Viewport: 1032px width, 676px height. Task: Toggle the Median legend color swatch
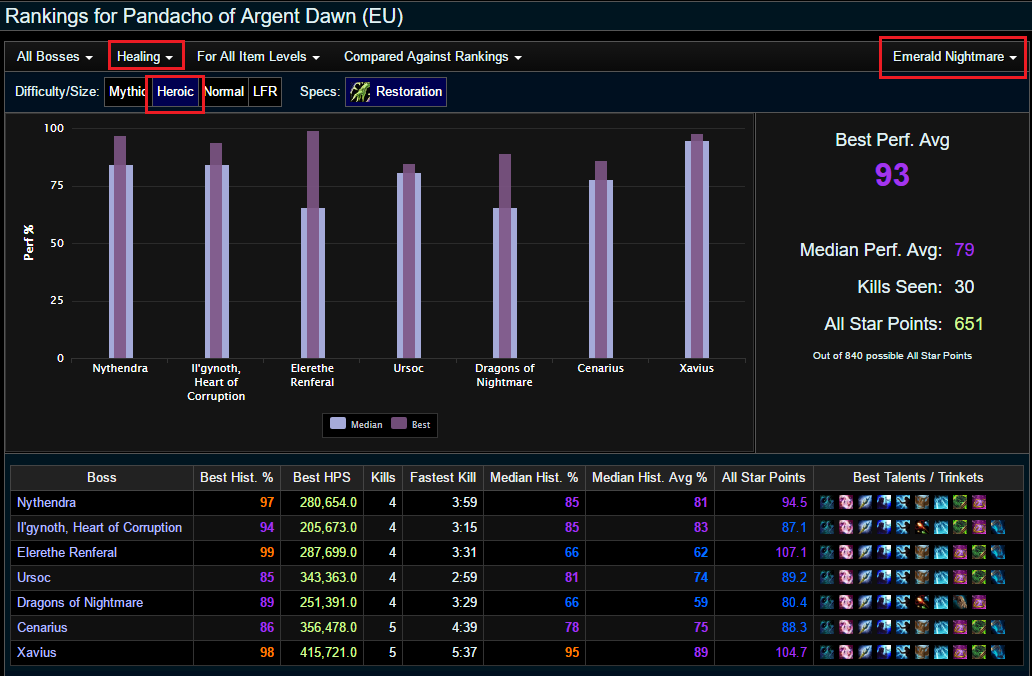(x=338, y=424)
